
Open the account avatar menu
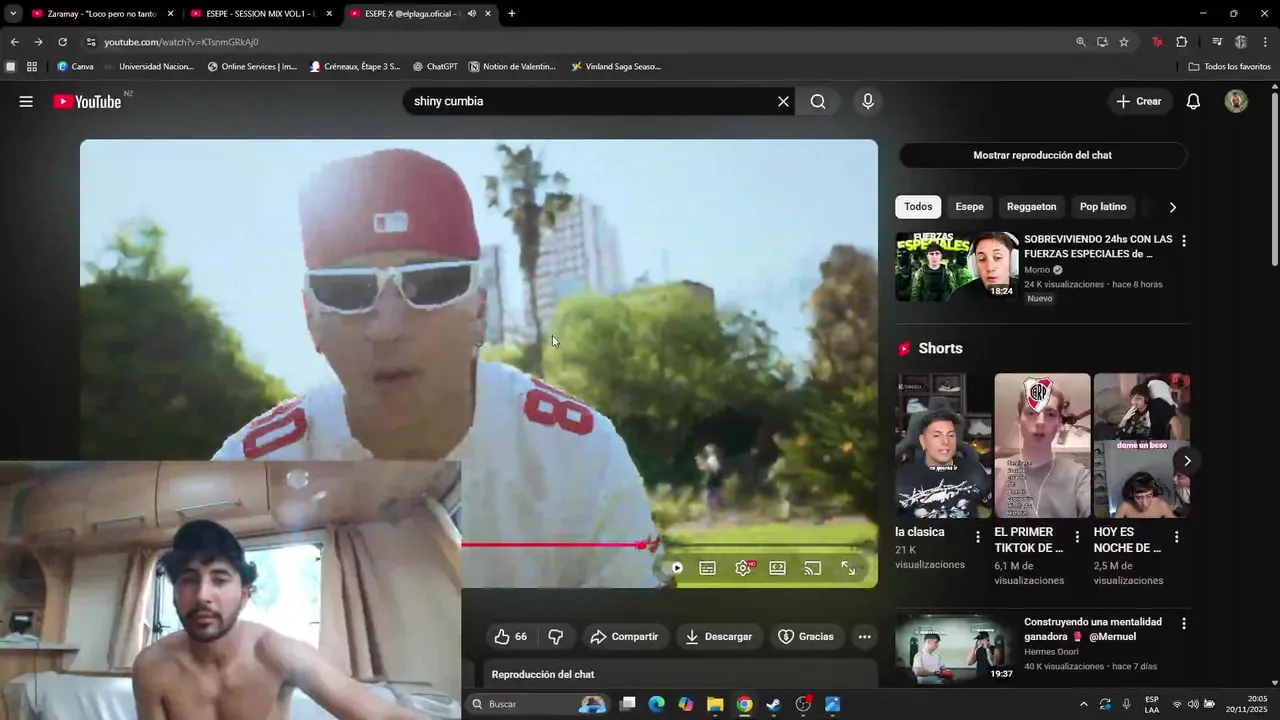click(1236, 101)
